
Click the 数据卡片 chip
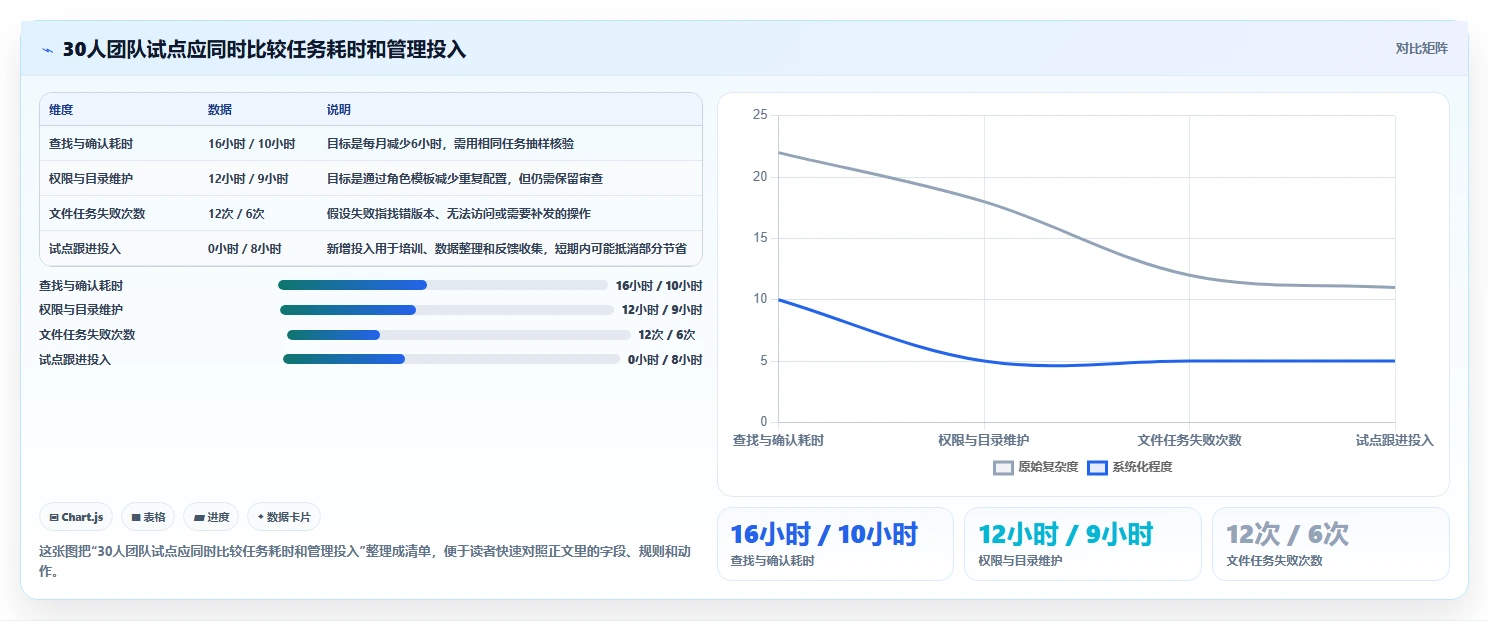click(x=284, y=517)
